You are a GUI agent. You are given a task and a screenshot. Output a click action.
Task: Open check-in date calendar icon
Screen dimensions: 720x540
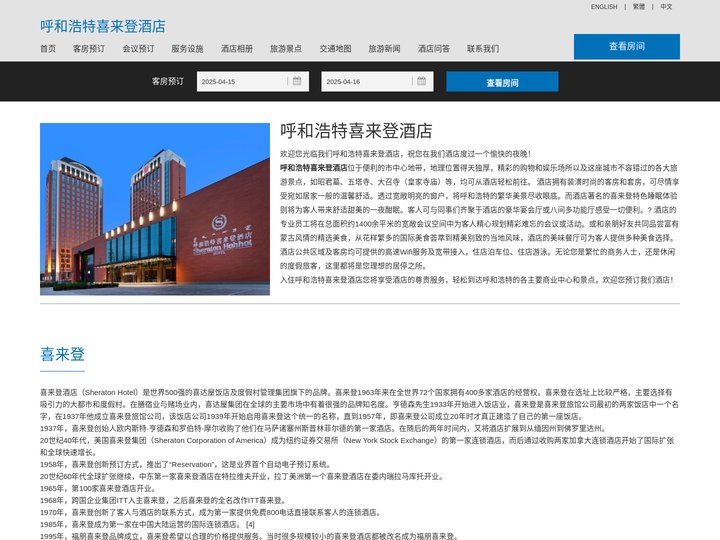[x=297, y=81]
